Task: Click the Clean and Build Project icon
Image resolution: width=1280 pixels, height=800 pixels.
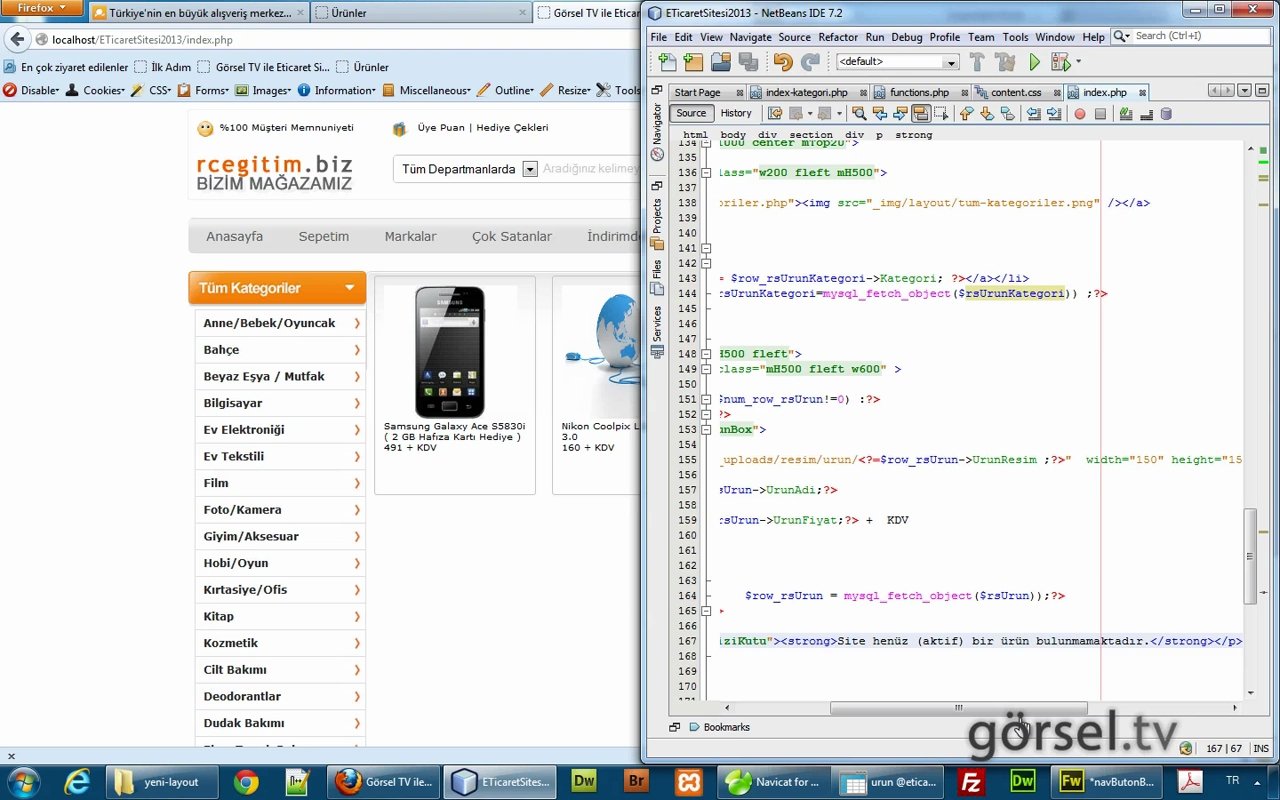Action: 1005,62
